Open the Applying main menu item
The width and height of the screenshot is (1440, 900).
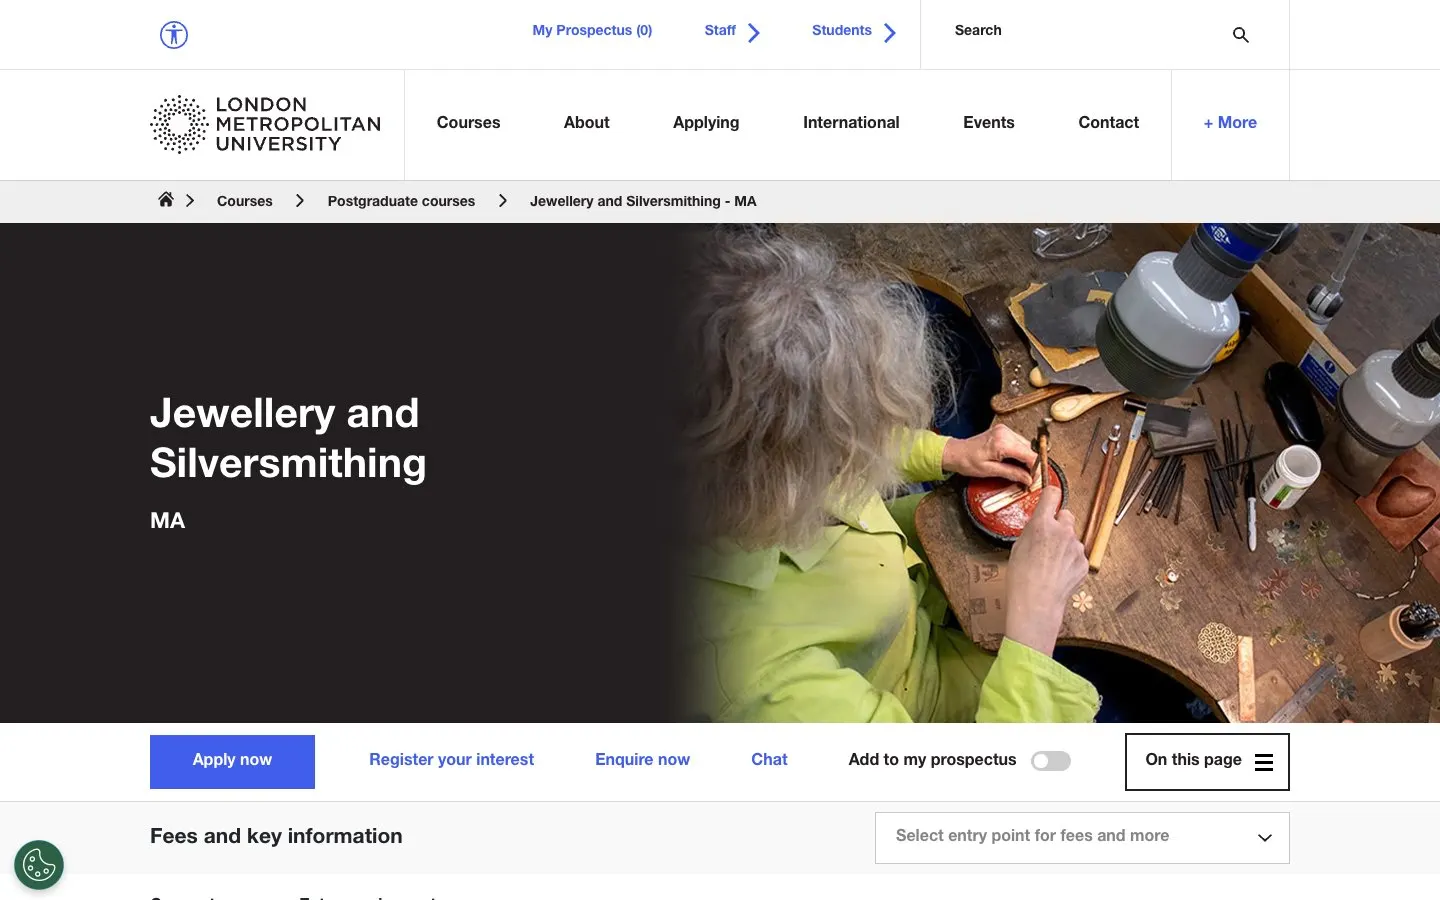pos(706,123)
